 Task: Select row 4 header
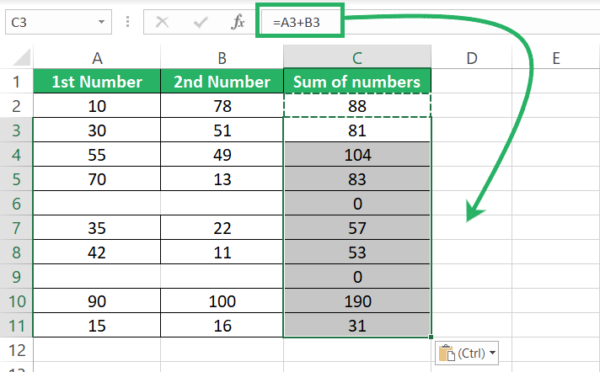tap(16, 155)
